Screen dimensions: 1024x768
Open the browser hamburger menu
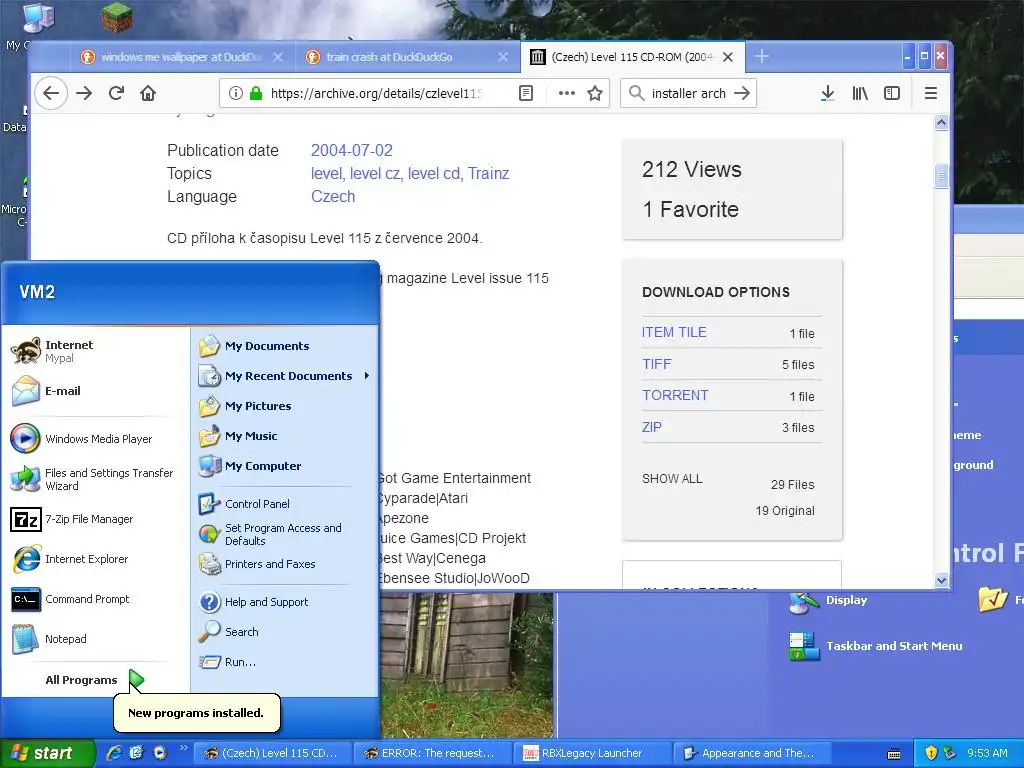[x=931, y=93]
